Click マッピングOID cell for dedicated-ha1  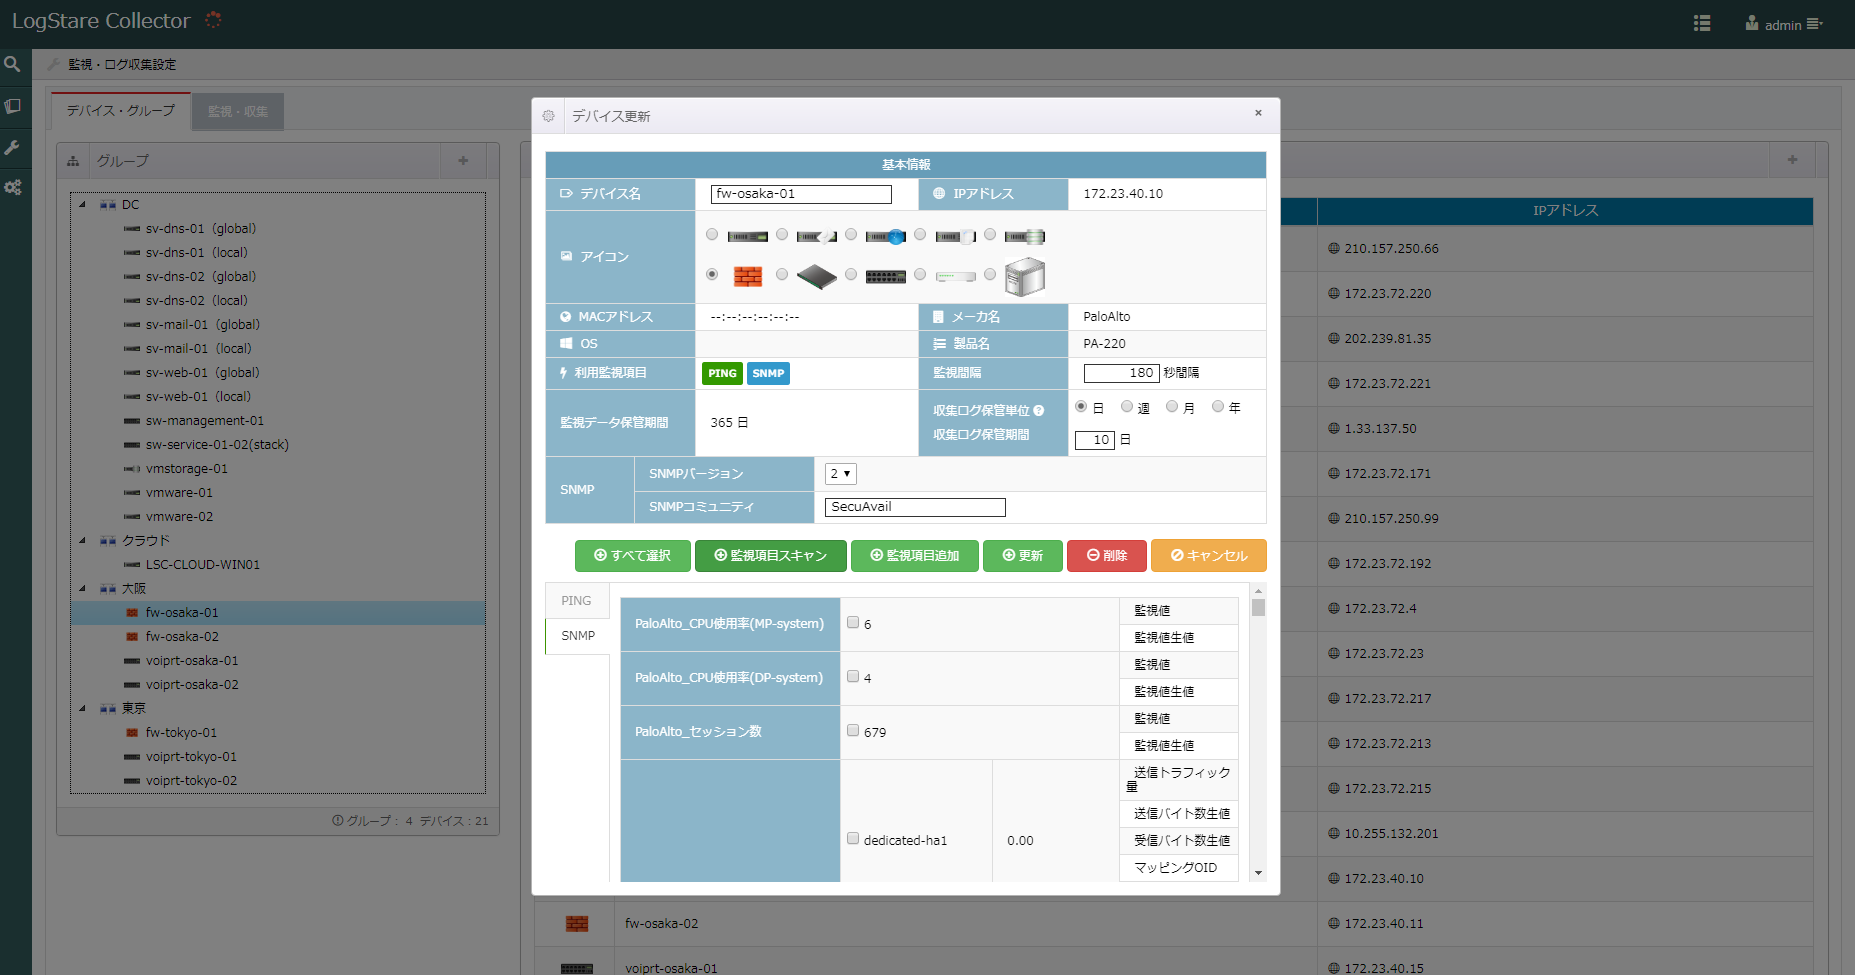(x=1179, y=868)
